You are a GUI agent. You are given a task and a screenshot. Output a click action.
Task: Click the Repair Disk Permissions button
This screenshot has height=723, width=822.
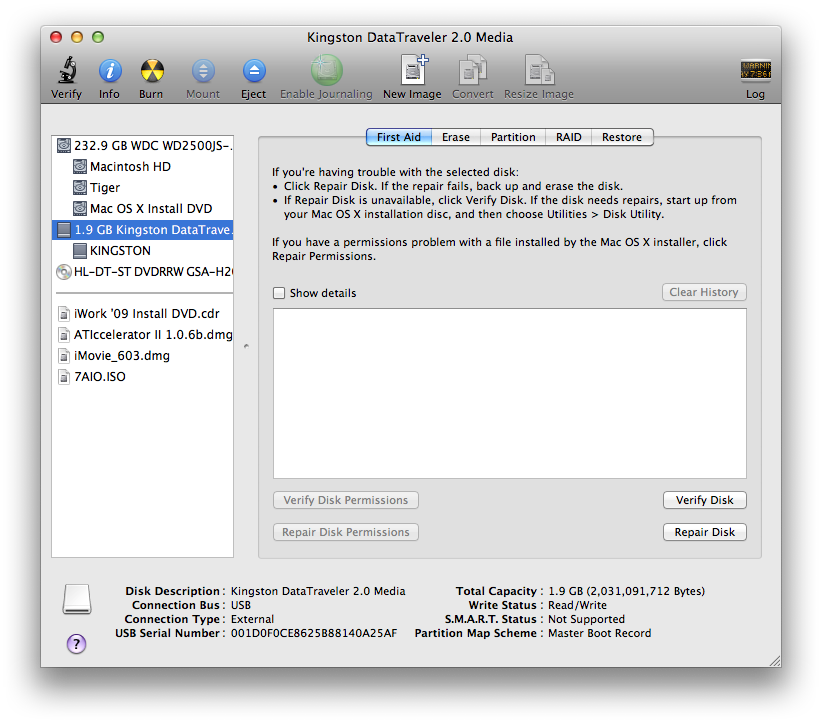(x=345, y=532)
